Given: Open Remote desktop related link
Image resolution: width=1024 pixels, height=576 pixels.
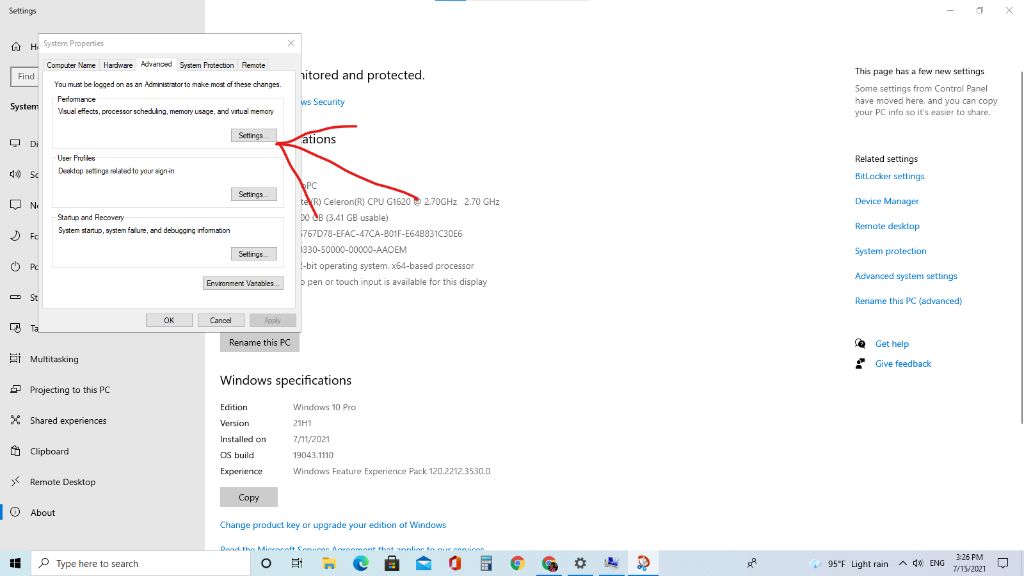Looking at the screenshot, I should [887, 226].
